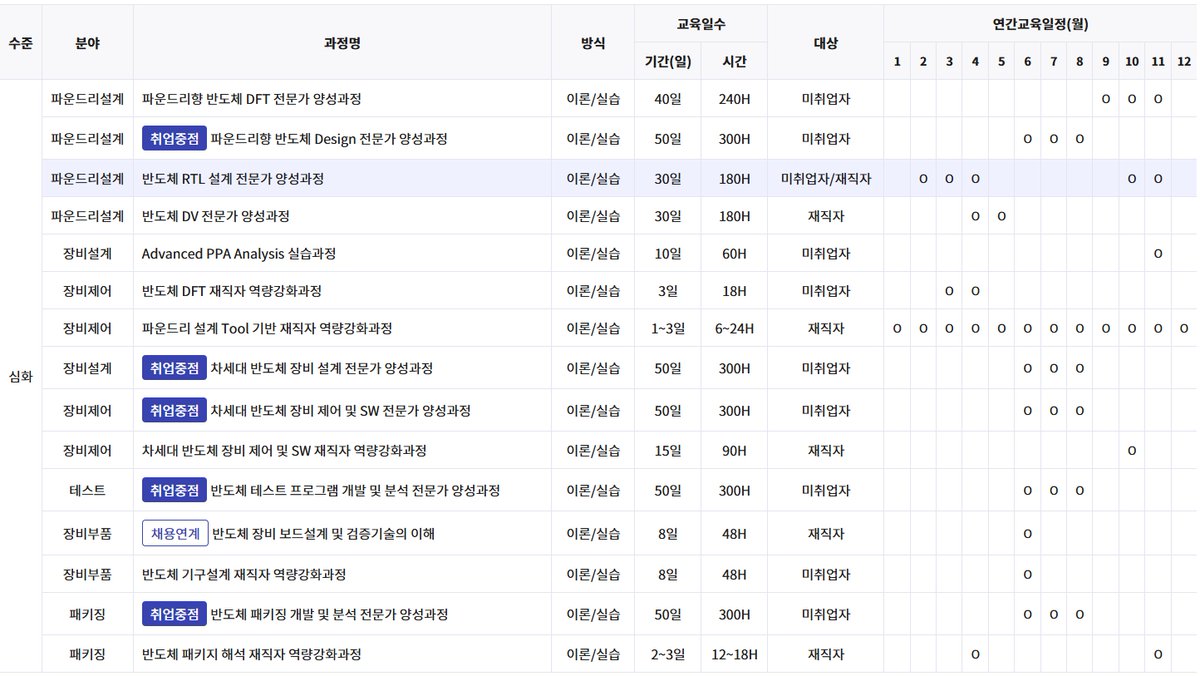
Task: Click the 교육일수 header
Action: click(701, 23)
